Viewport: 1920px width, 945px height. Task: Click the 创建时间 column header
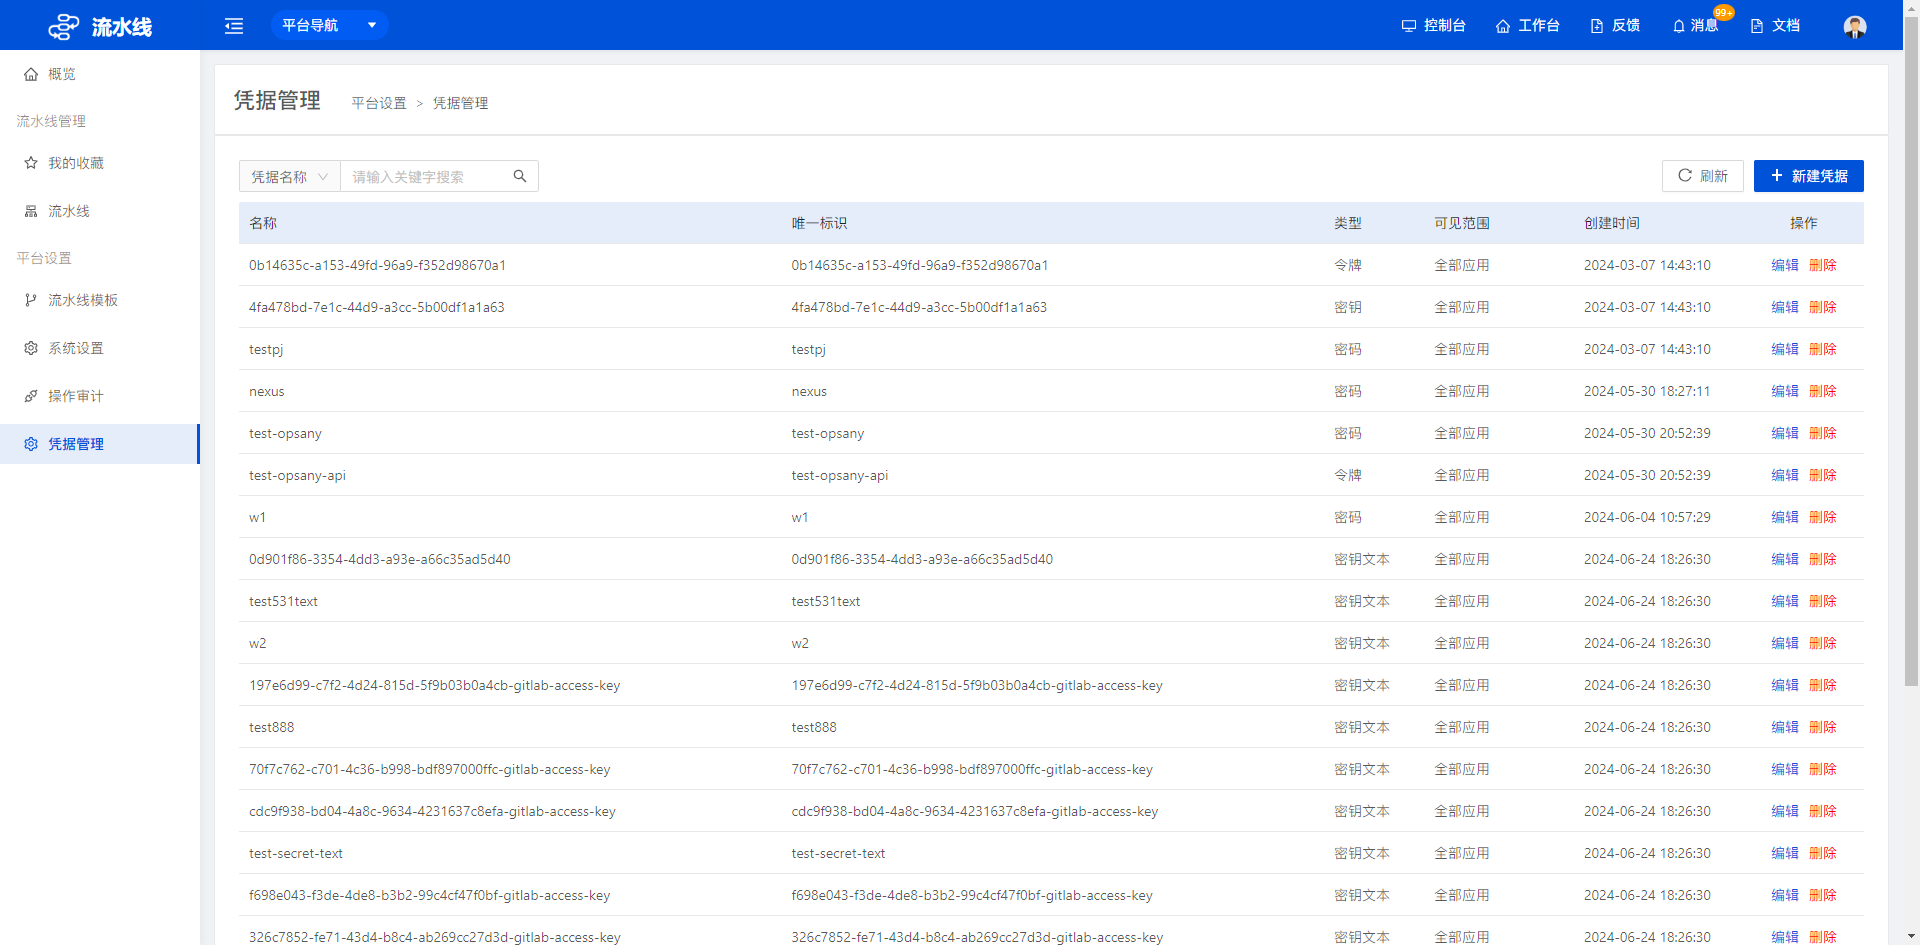(x=1612, y=223)
